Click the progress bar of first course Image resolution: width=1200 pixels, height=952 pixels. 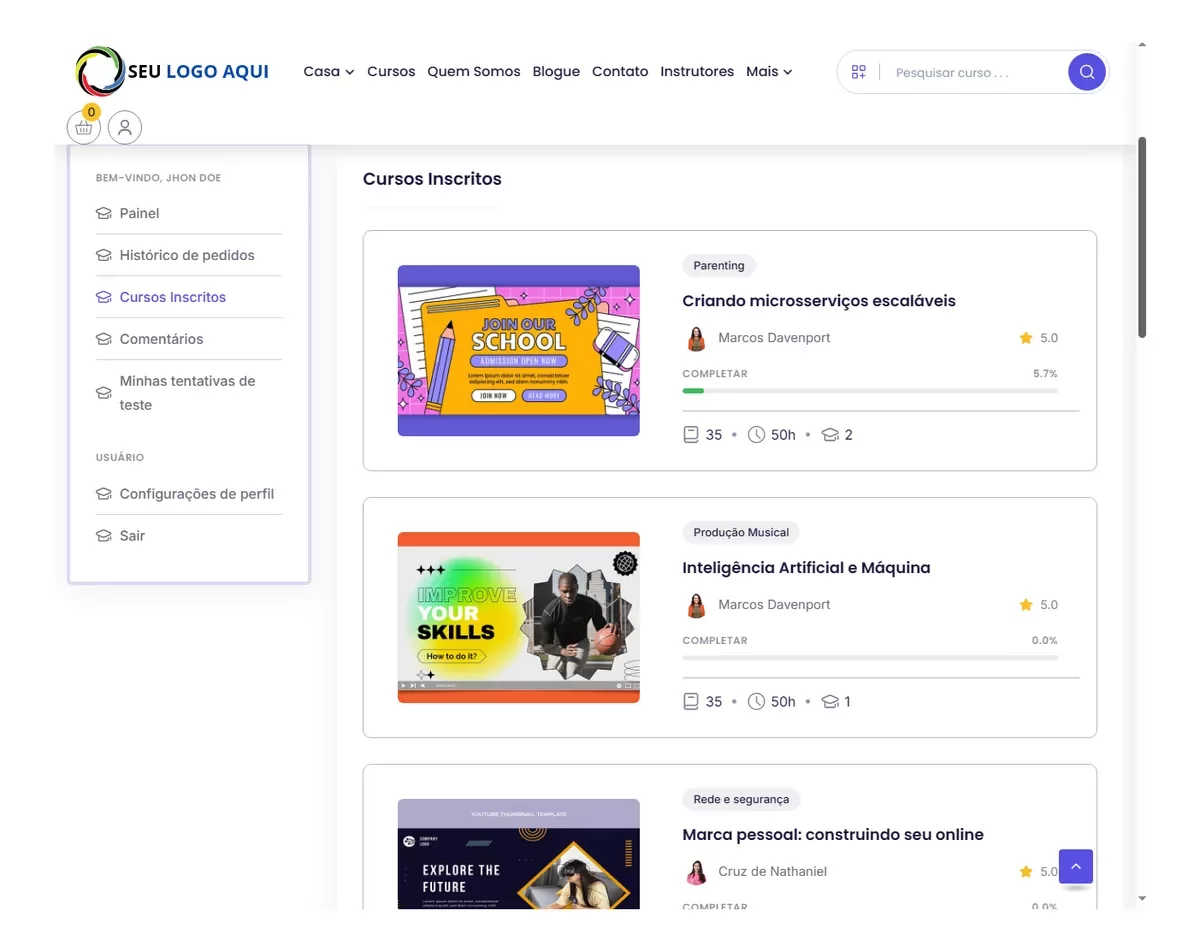pos(869,391)
